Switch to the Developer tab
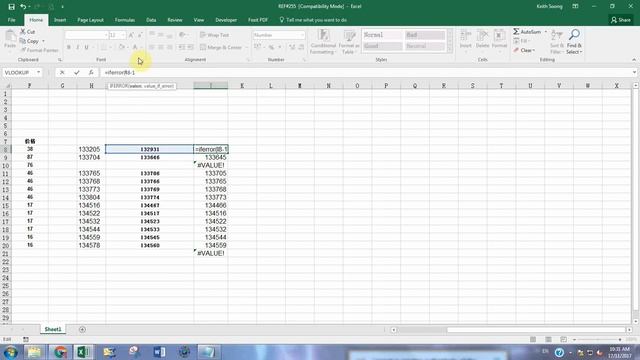This screenshot has width=640, height=360. pos(226,20)
